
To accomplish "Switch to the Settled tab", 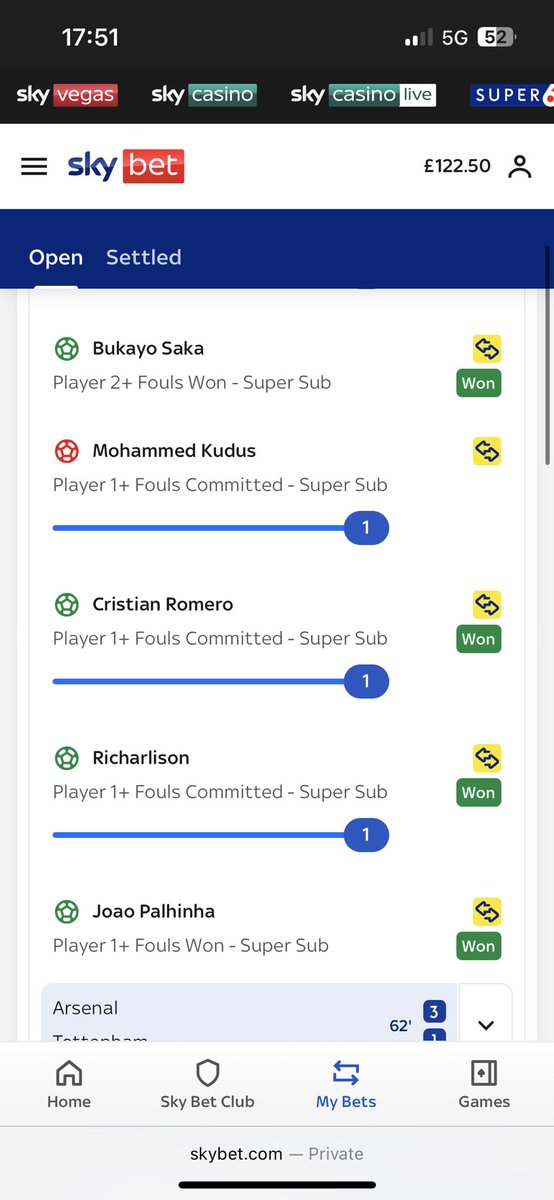I will [144, 257].
